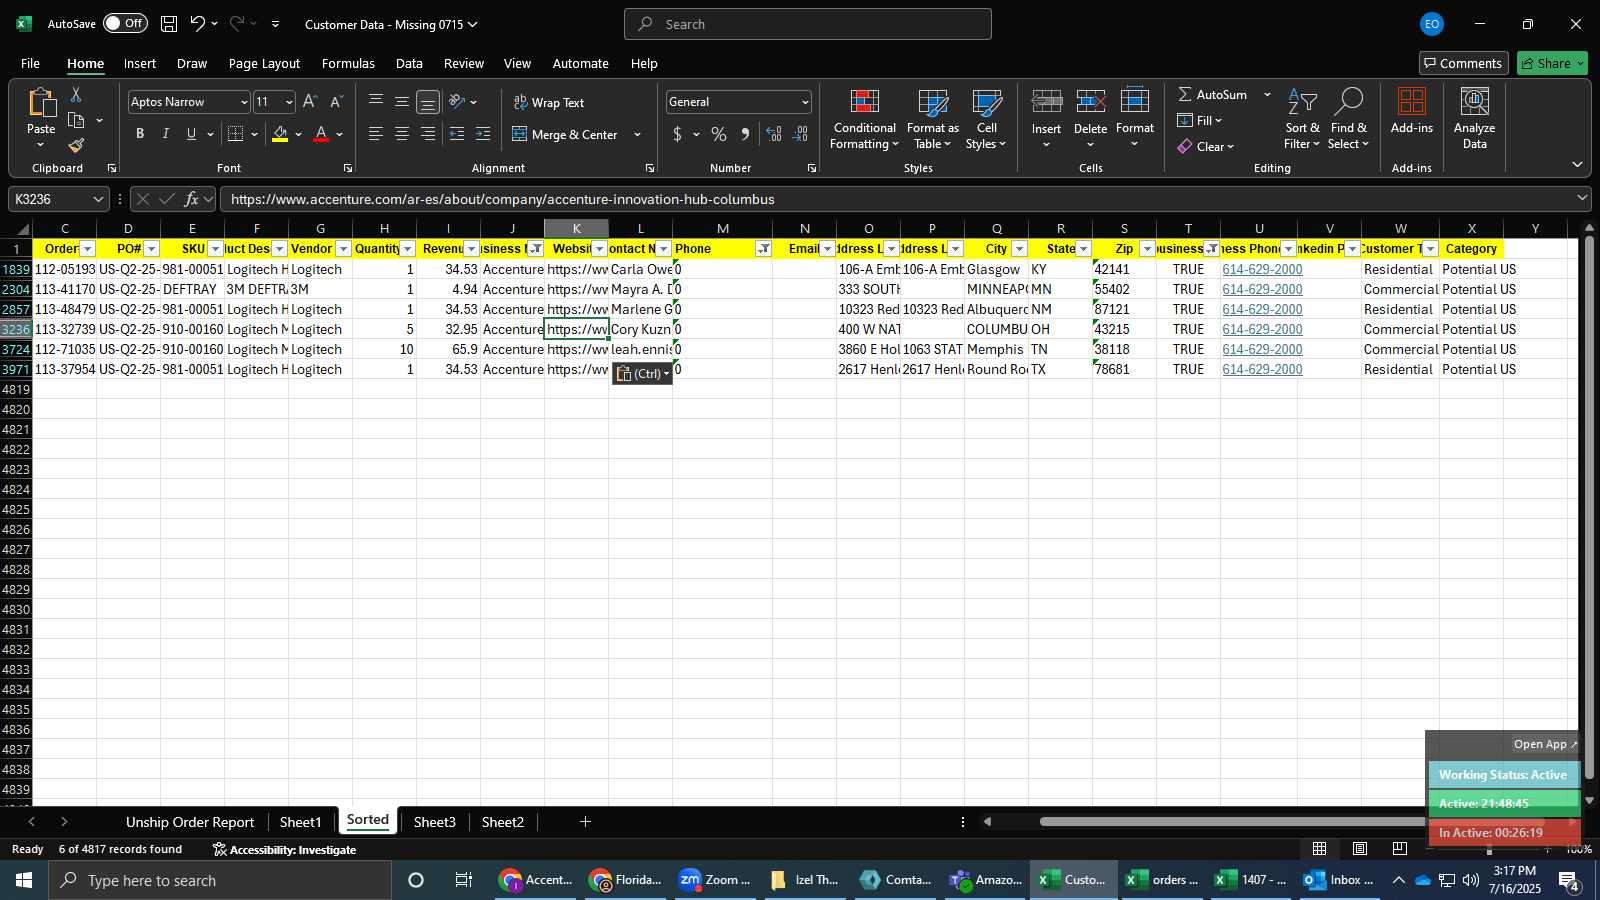The image size is (1600, 900).
Task: Apply Percent Style number format
Action: [x=719, y=134]
